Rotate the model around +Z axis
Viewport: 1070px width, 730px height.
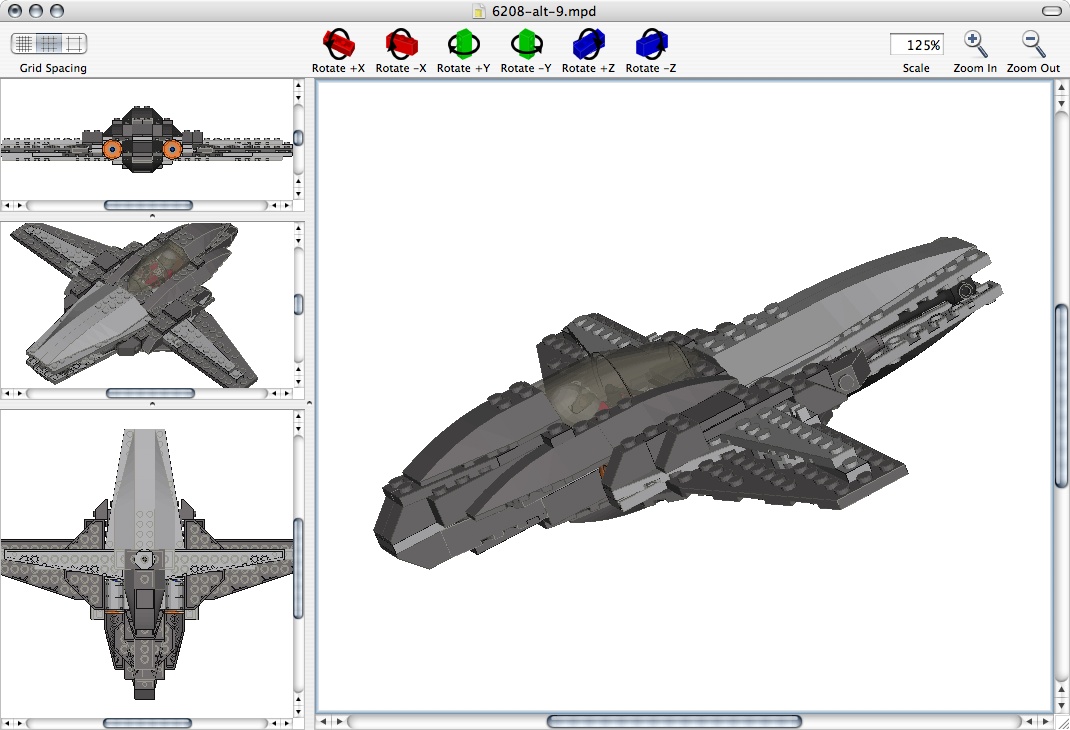(587, 44)
